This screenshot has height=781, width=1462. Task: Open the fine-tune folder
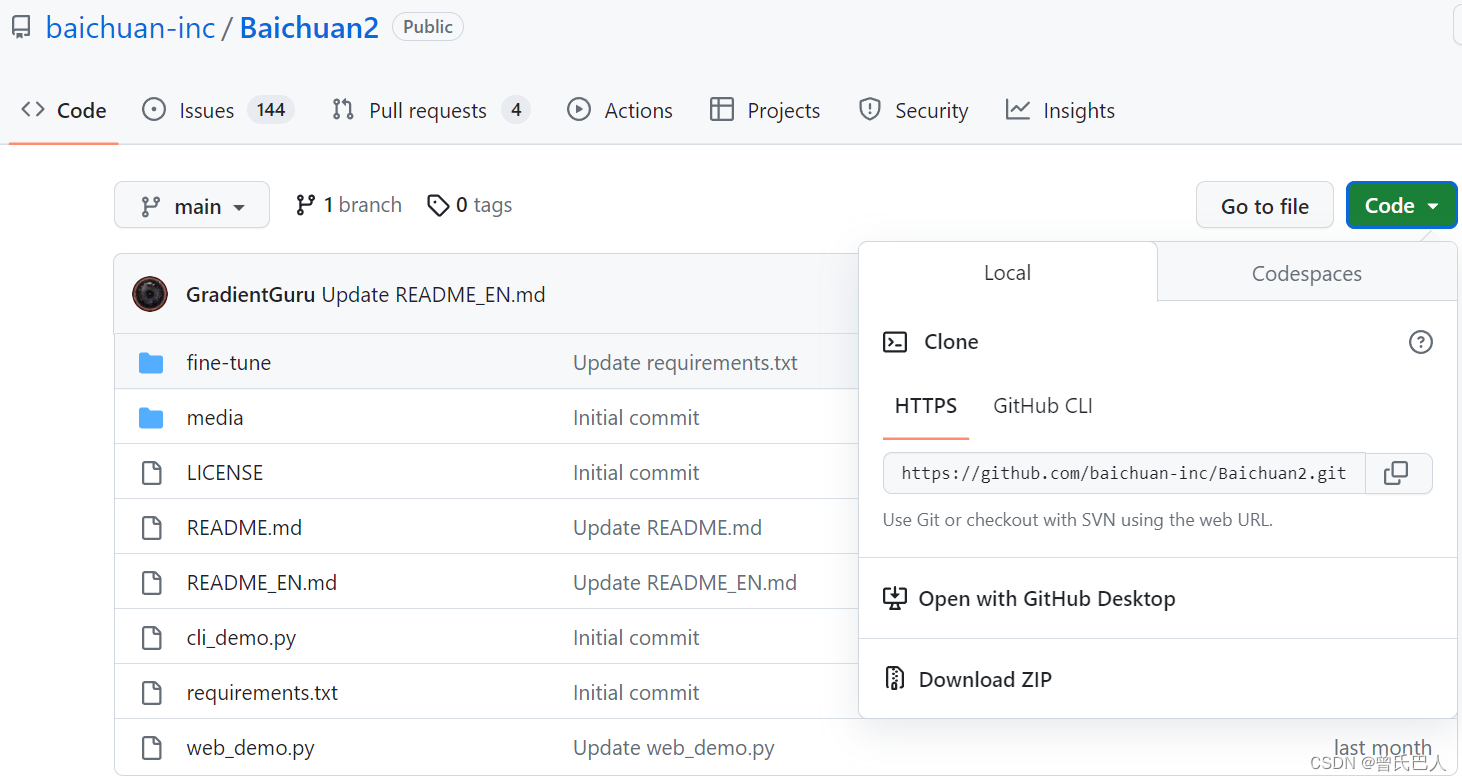pos(229,362)
